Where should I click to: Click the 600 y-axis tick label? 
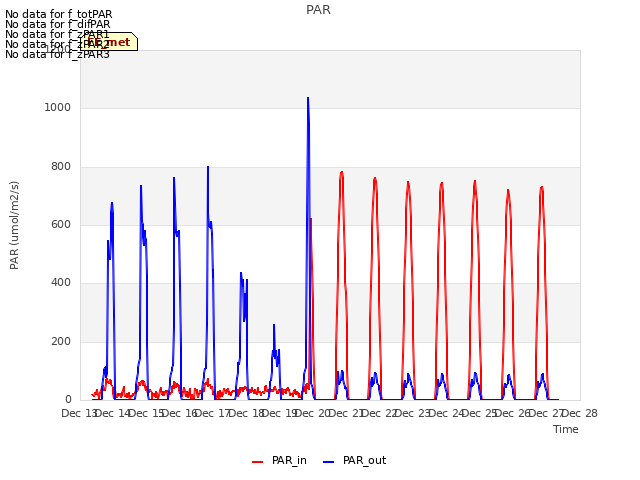(x=61, y=224)
